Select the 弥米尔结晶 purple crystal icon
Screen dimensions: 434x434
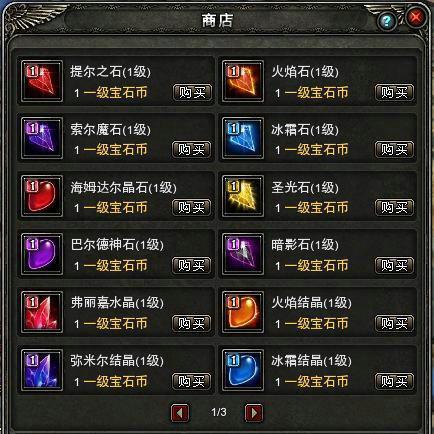coord(42,370)
